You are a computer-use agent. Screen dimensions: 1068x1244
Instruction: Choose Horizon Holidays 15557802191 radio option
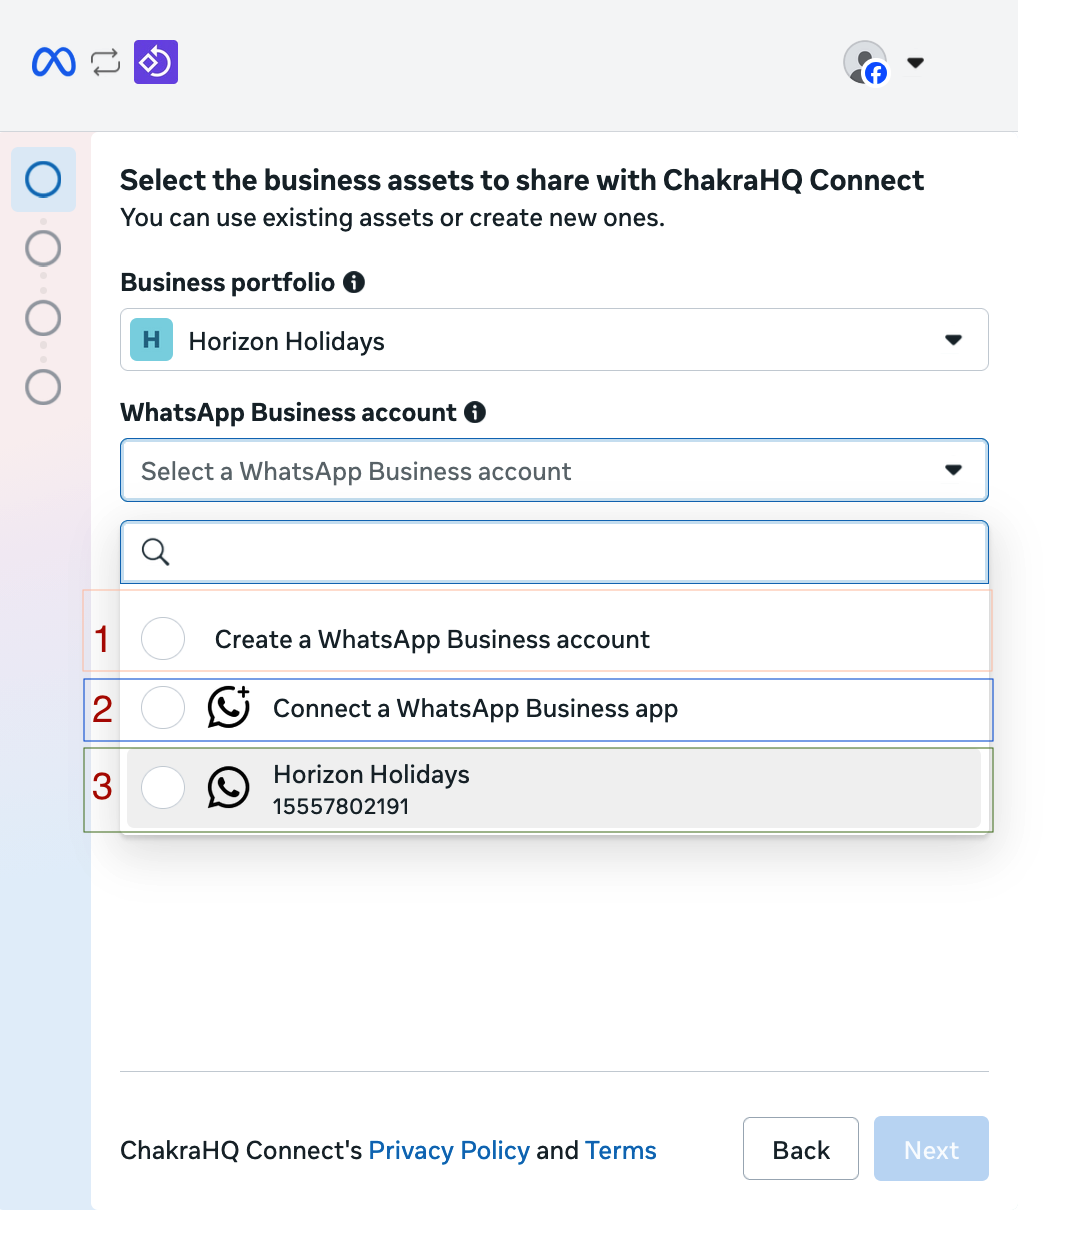[x=163, y=788]
